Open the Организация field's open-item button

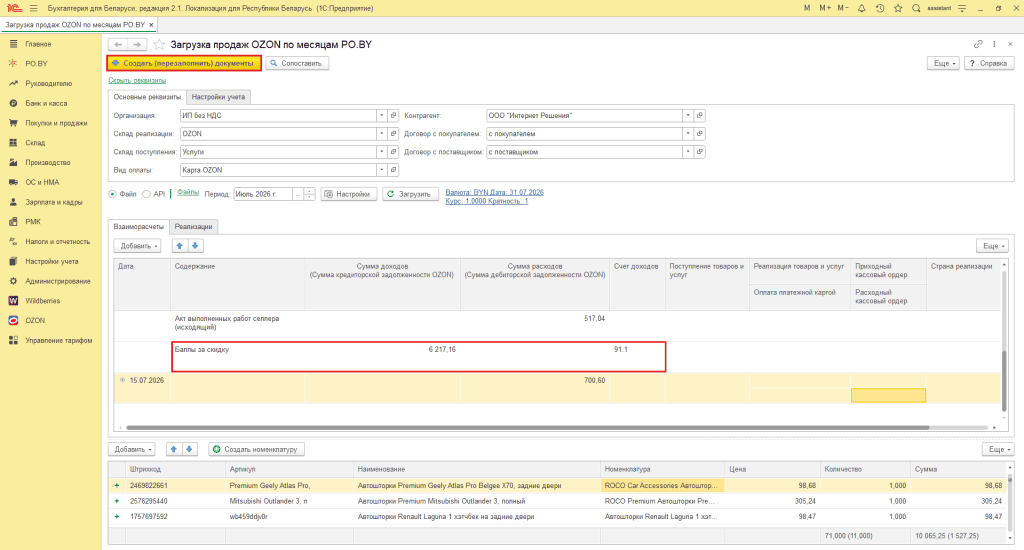tap(393, 116)
